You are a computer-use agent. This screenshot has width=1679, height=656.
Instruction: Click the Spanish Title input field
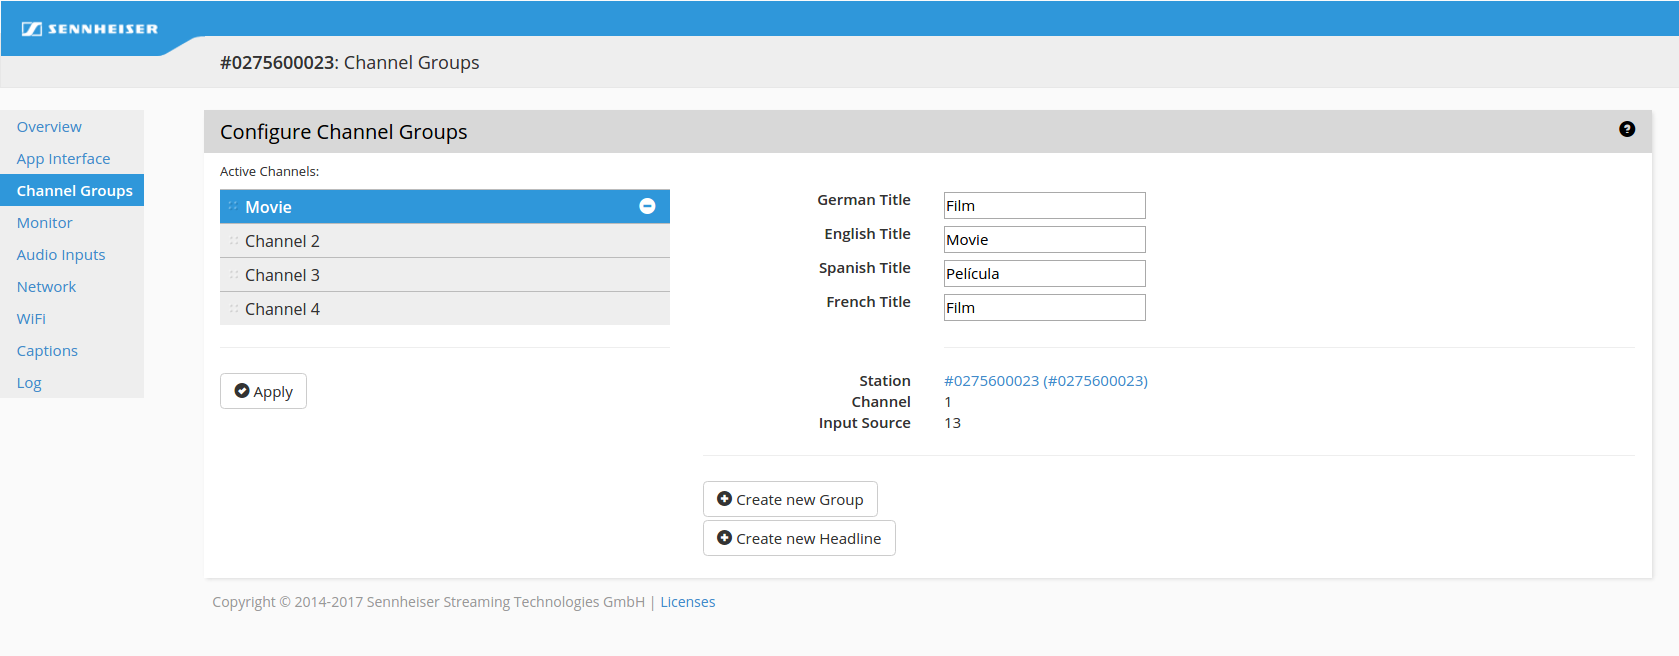coord(1044,274)
